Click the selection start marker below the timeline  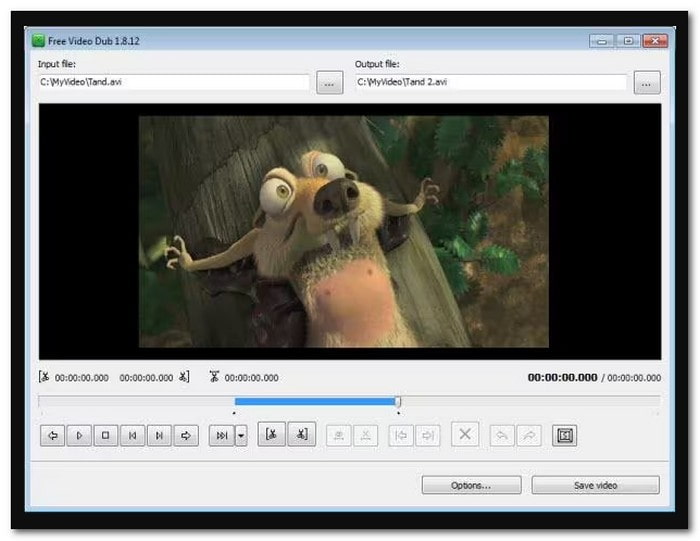[x=234, y=413]
